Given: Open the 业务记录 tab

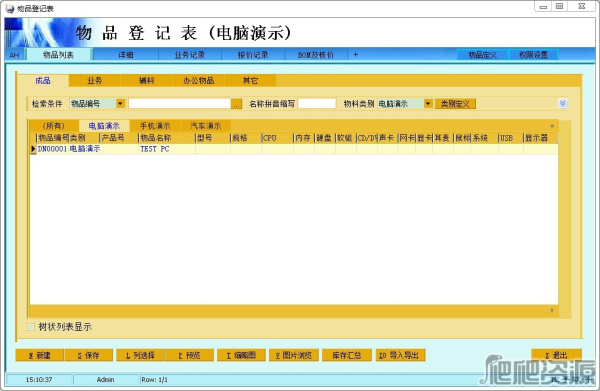Looking at the screenshot, I should (x=189, y=55).
